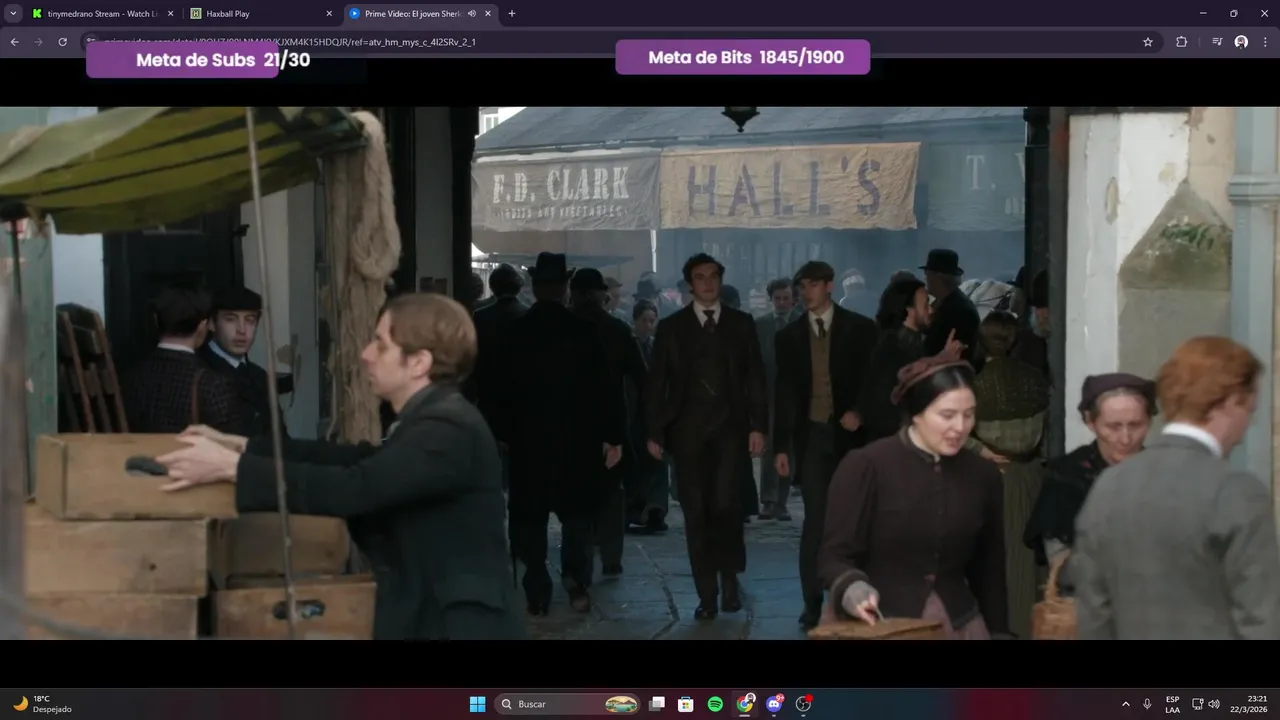Mute audio on the Prime Video tab

click(471, 14)
